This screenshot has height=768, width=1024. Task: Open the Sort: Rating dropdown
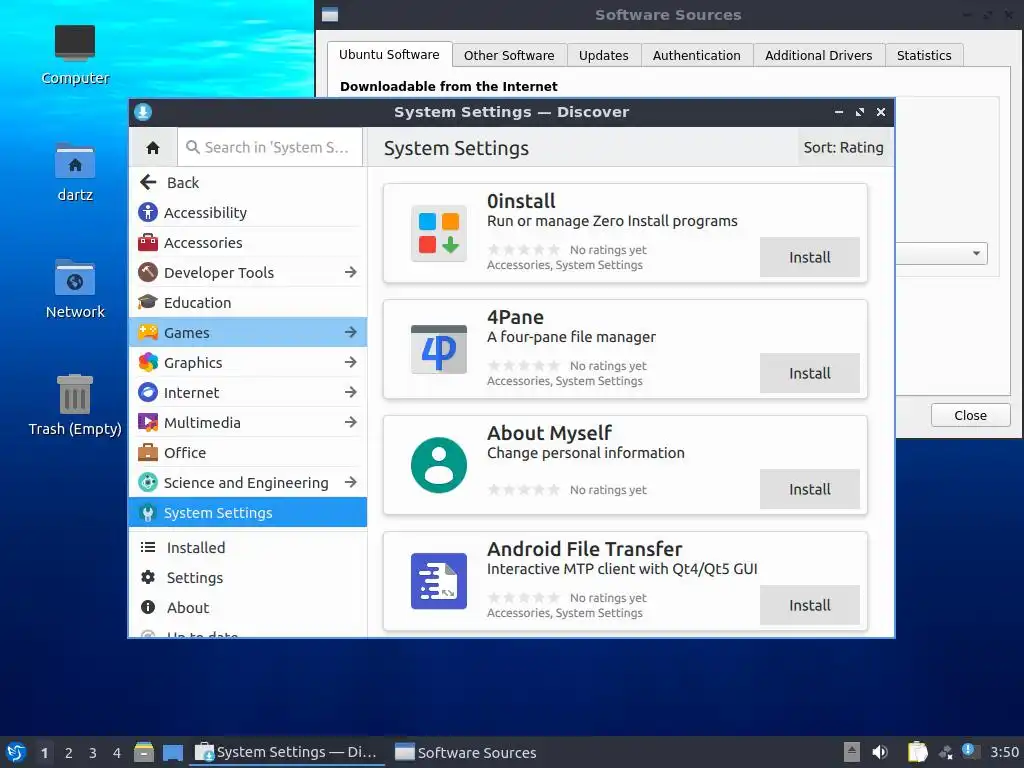843,148
